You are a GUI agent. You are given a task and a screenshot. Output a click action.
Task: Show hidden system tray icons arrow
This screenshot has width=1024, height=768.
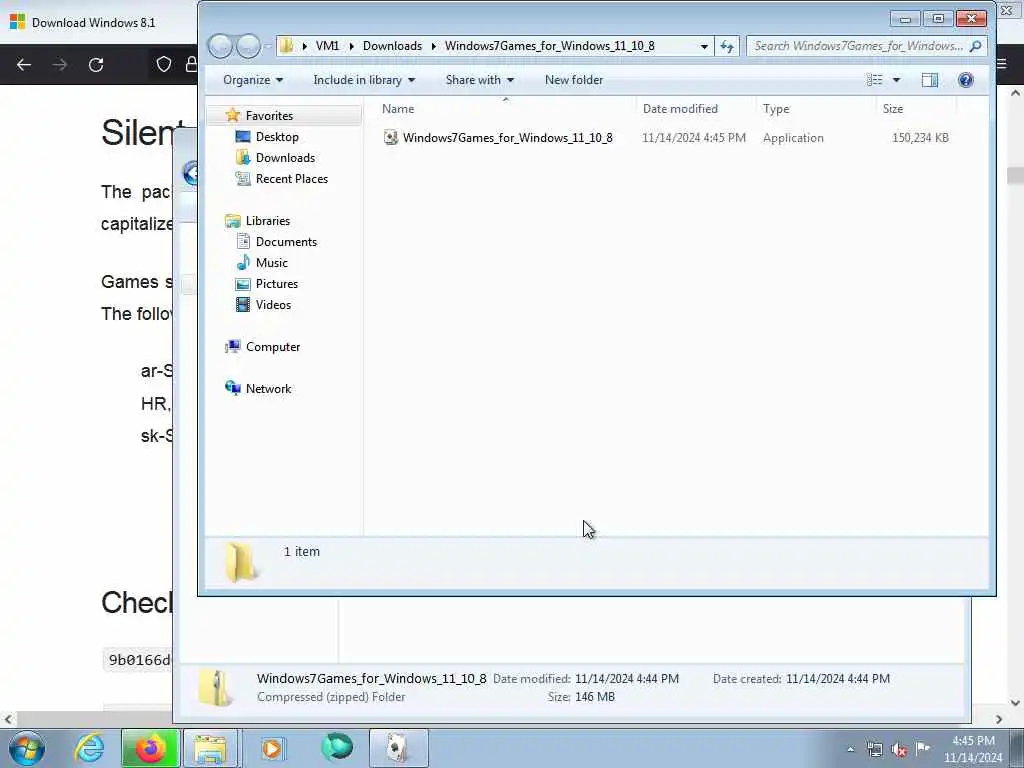[850, 750]
